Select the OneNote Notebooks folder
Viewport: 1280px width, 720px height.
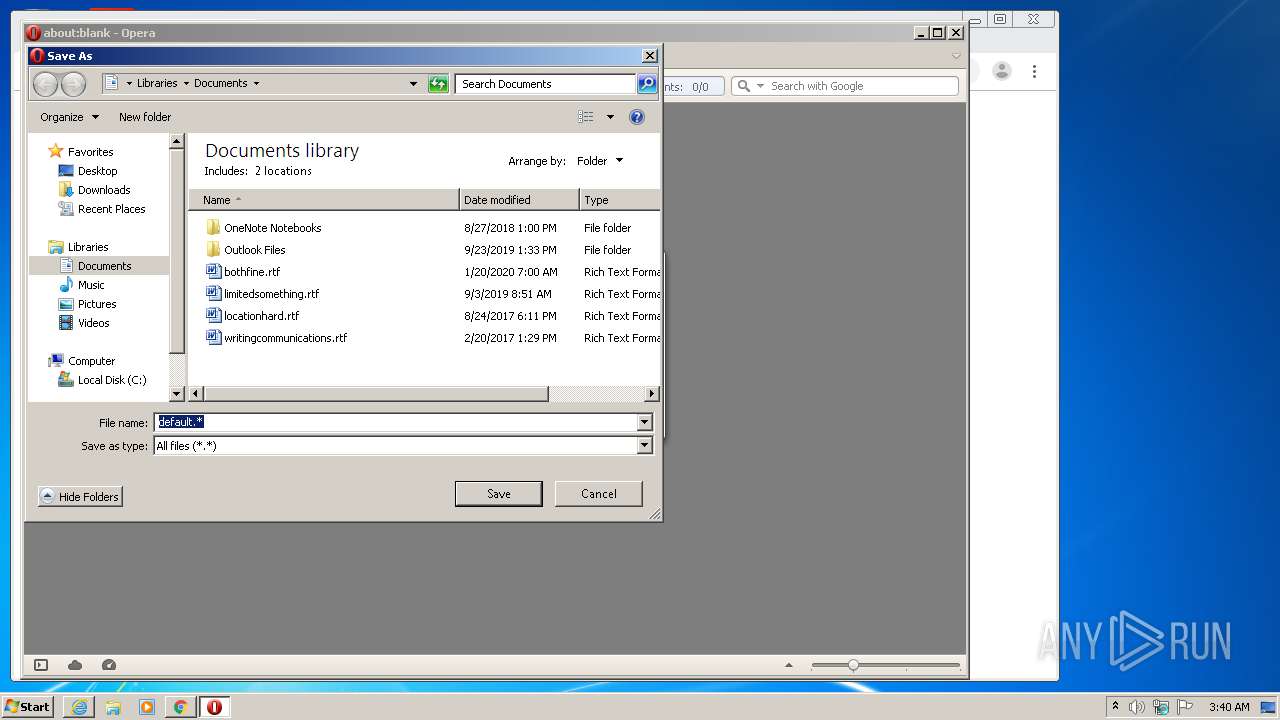(x=264, y=228)
